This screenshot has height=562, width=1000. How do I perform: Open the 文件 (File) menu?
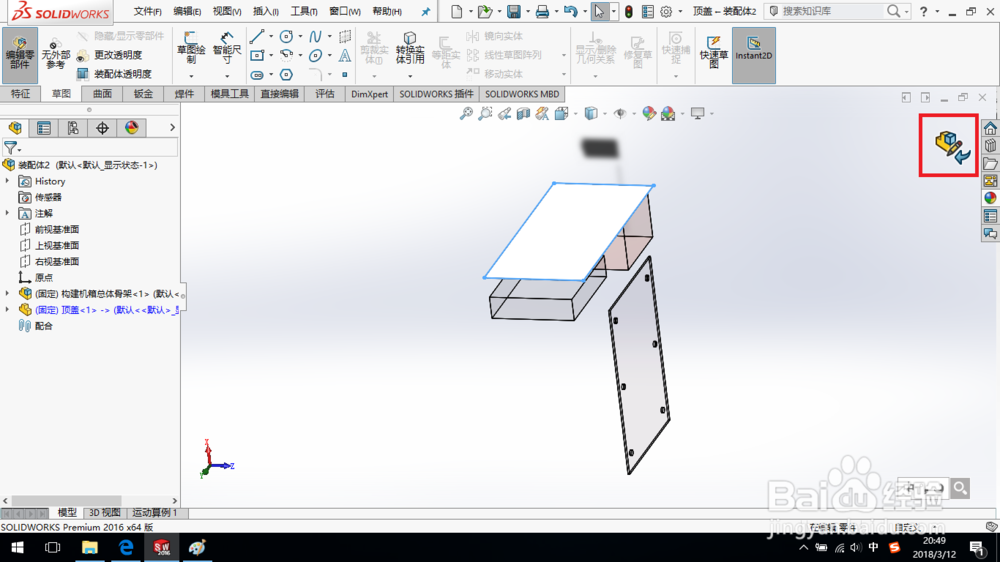[x=147, y=11]
